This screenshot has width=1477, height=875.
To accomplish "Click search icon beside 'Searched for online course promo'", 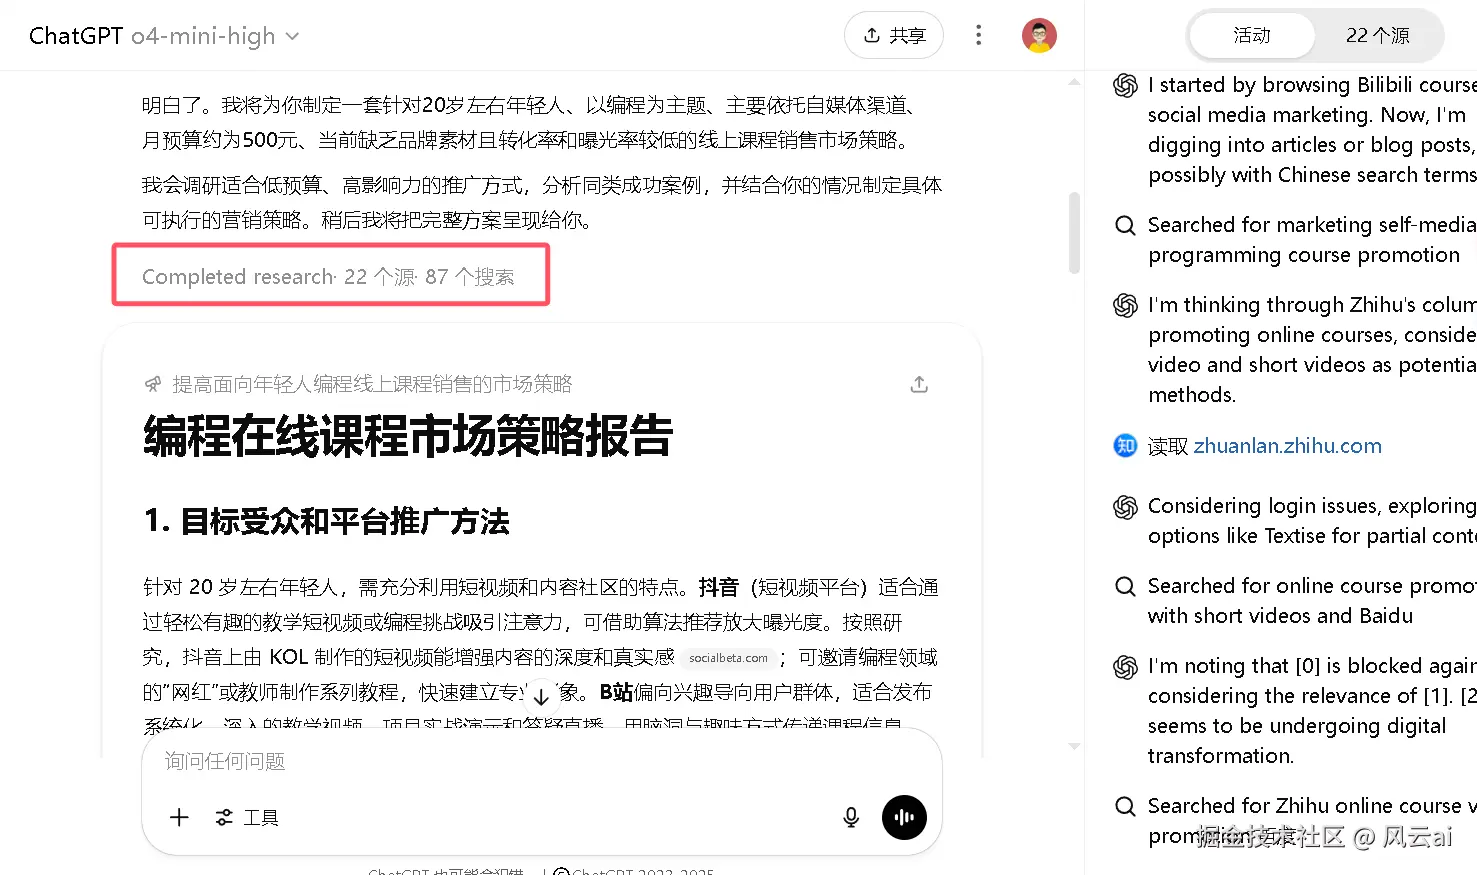I will [x=1125, y=586].
